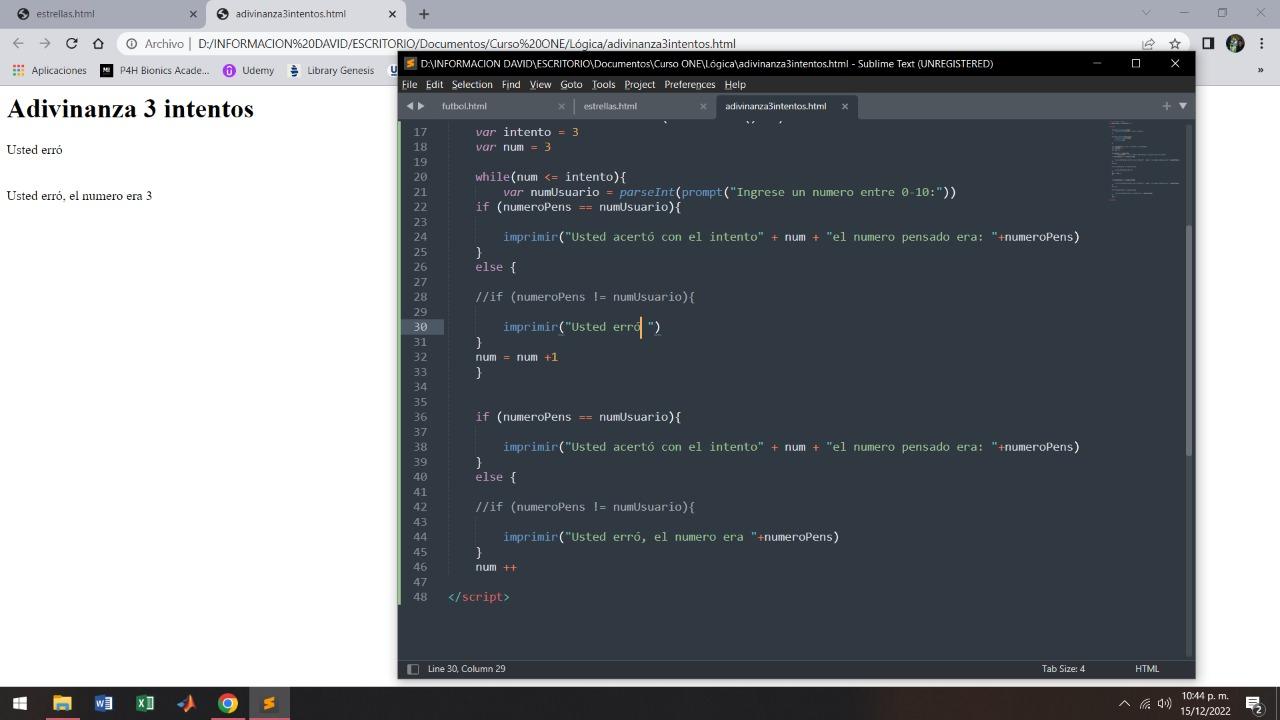Click the closing </script> tag
The width and height of the screenshot is (1280, 720).
click(479, 597)
